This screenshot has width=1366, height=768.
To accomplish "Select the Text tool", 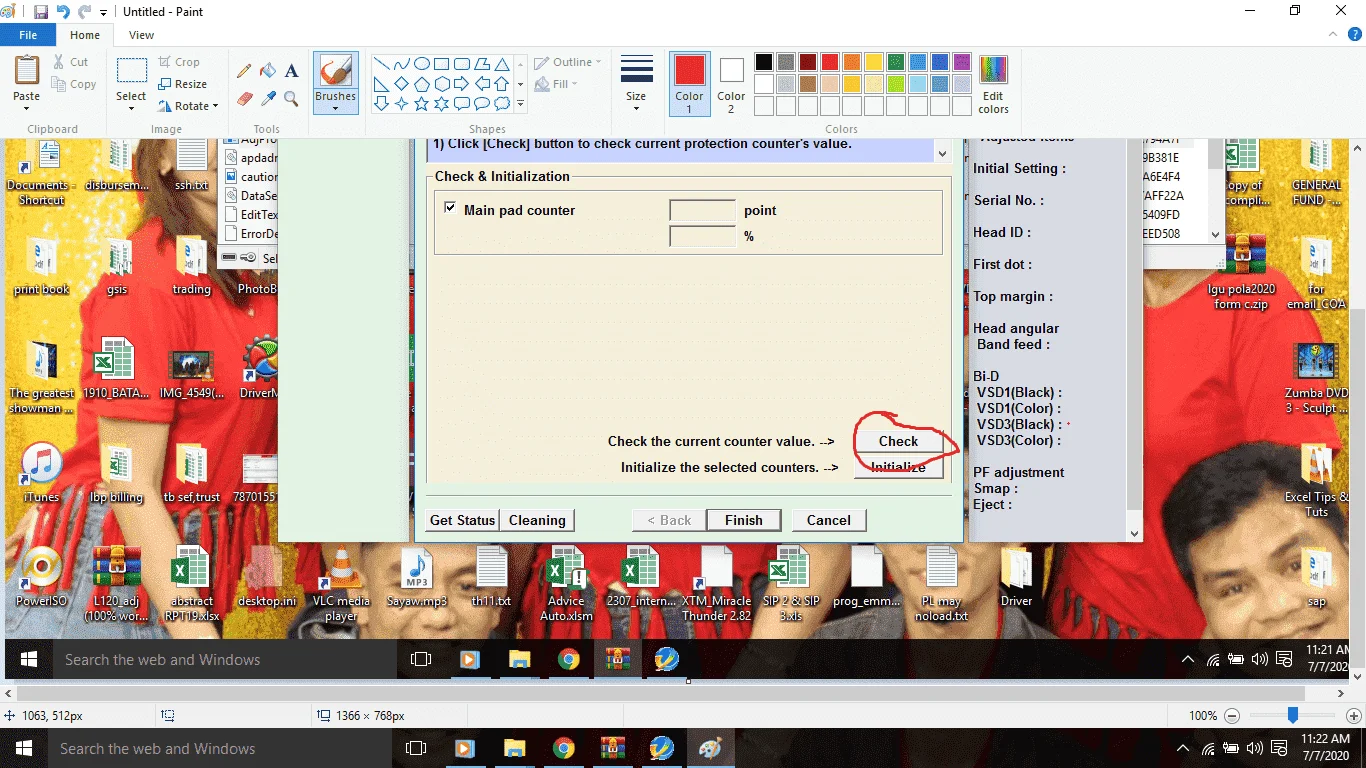I will (x=291, y=71).
